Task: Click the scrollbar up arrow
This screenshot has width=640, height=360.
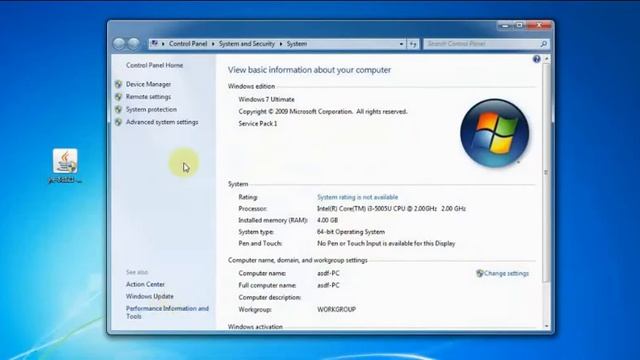Action: (x=546, y=59)
